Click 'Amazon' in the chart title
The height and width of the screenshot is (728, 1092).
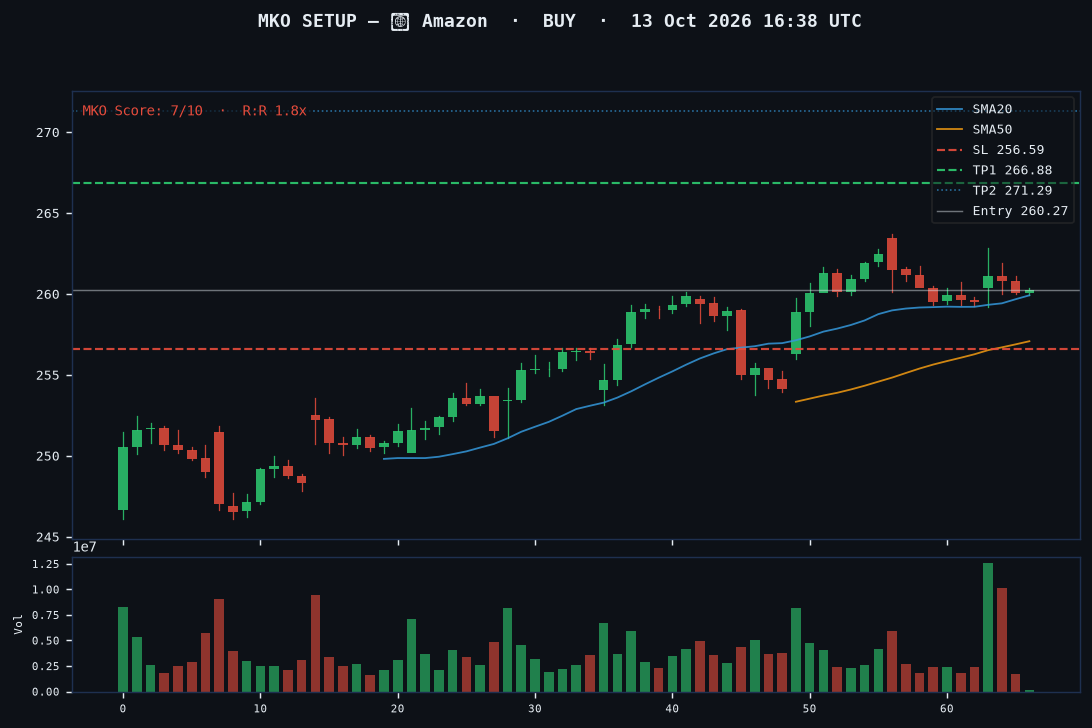[x=455, y=21]
